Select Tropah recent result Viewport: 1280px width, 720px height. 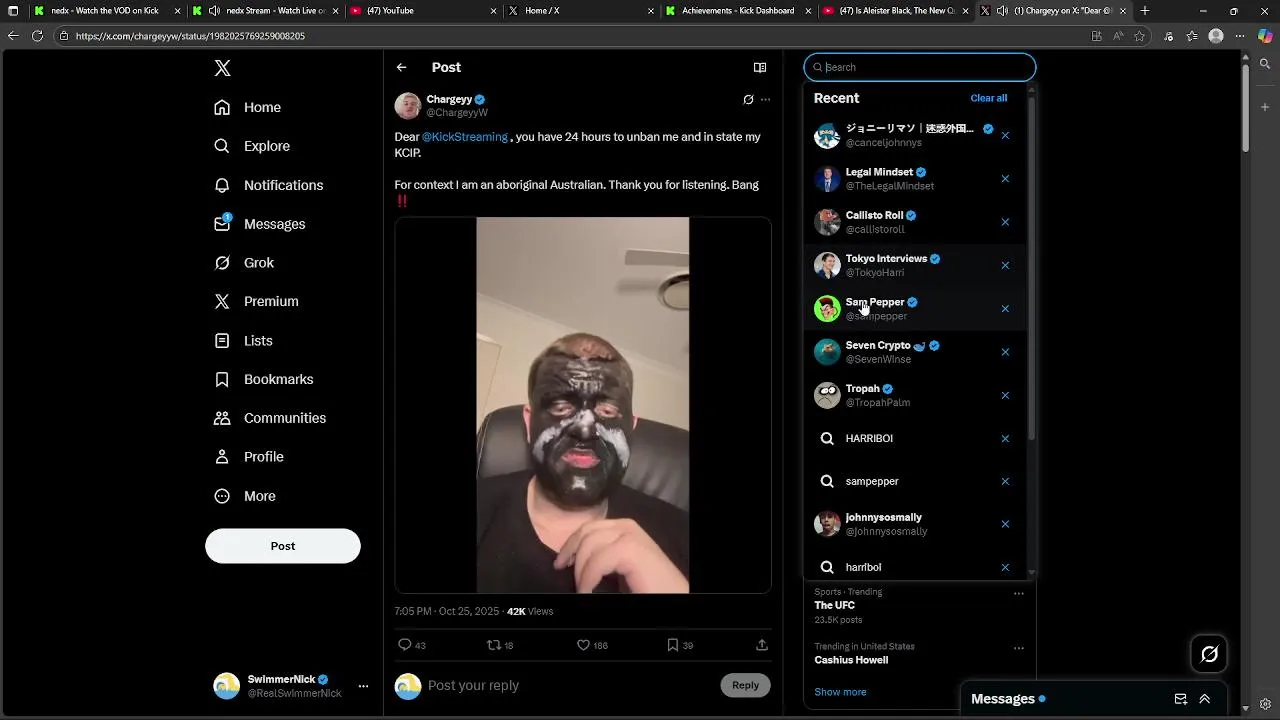915,395
